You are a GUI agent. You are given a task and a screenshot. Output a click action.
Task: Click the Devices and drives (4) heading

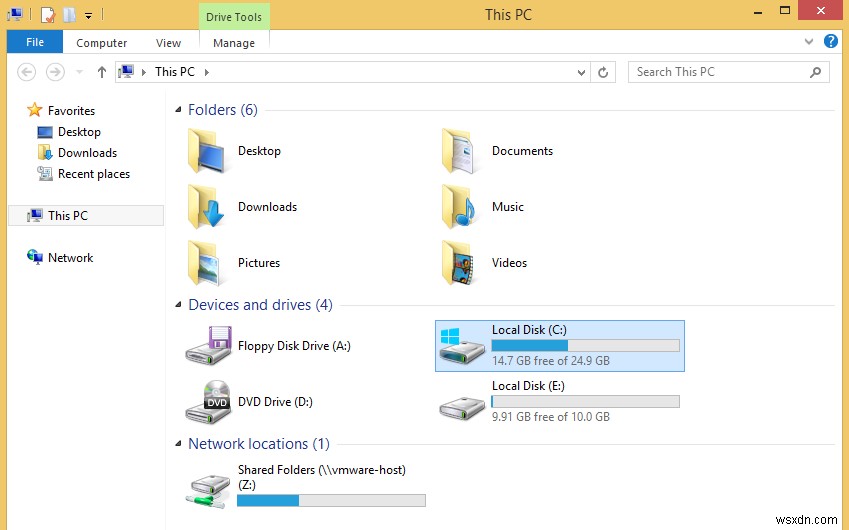(x=260, y=305)
